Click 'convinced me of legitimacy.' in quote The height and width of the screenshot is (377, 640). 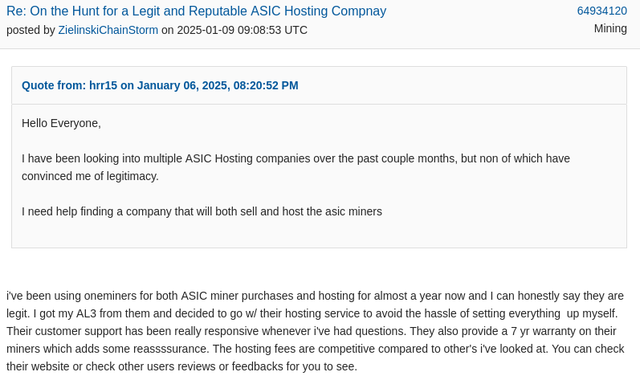[x=90, y=176]
